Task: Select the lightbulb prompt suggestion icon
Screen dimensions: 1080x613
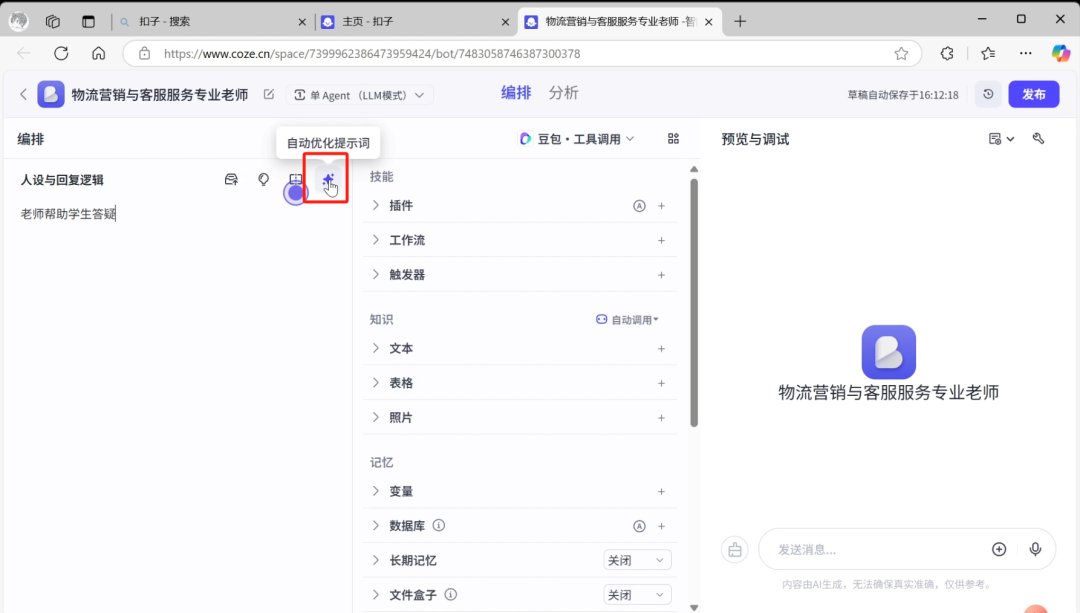Action: pyautogui.click(x=263, y=179)
